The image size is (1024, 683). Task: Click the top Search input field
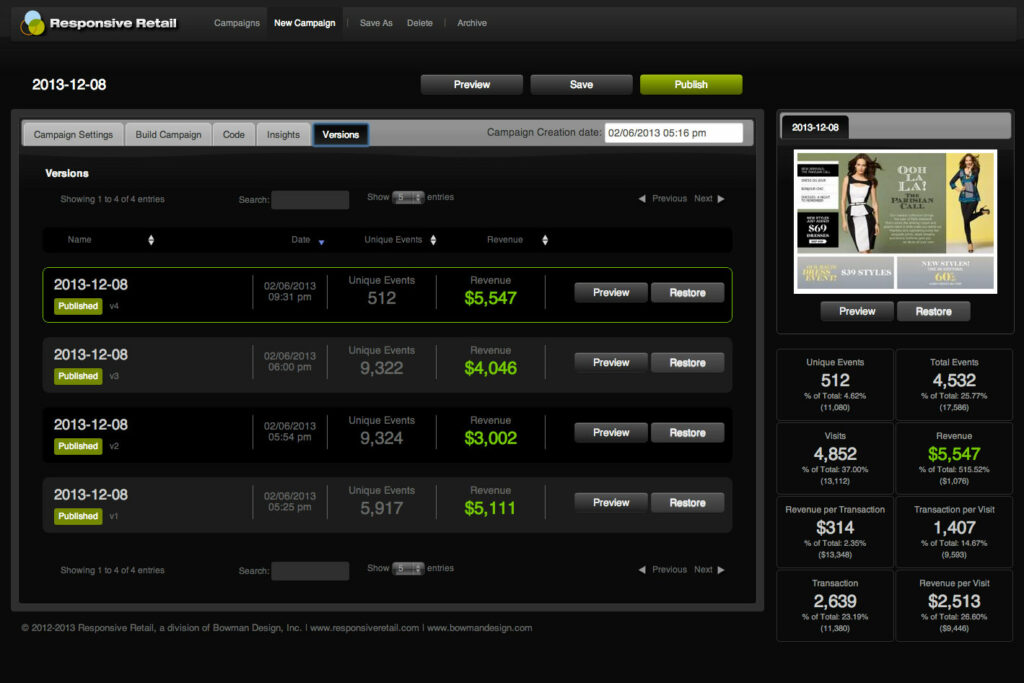click(x=310, y=200)
